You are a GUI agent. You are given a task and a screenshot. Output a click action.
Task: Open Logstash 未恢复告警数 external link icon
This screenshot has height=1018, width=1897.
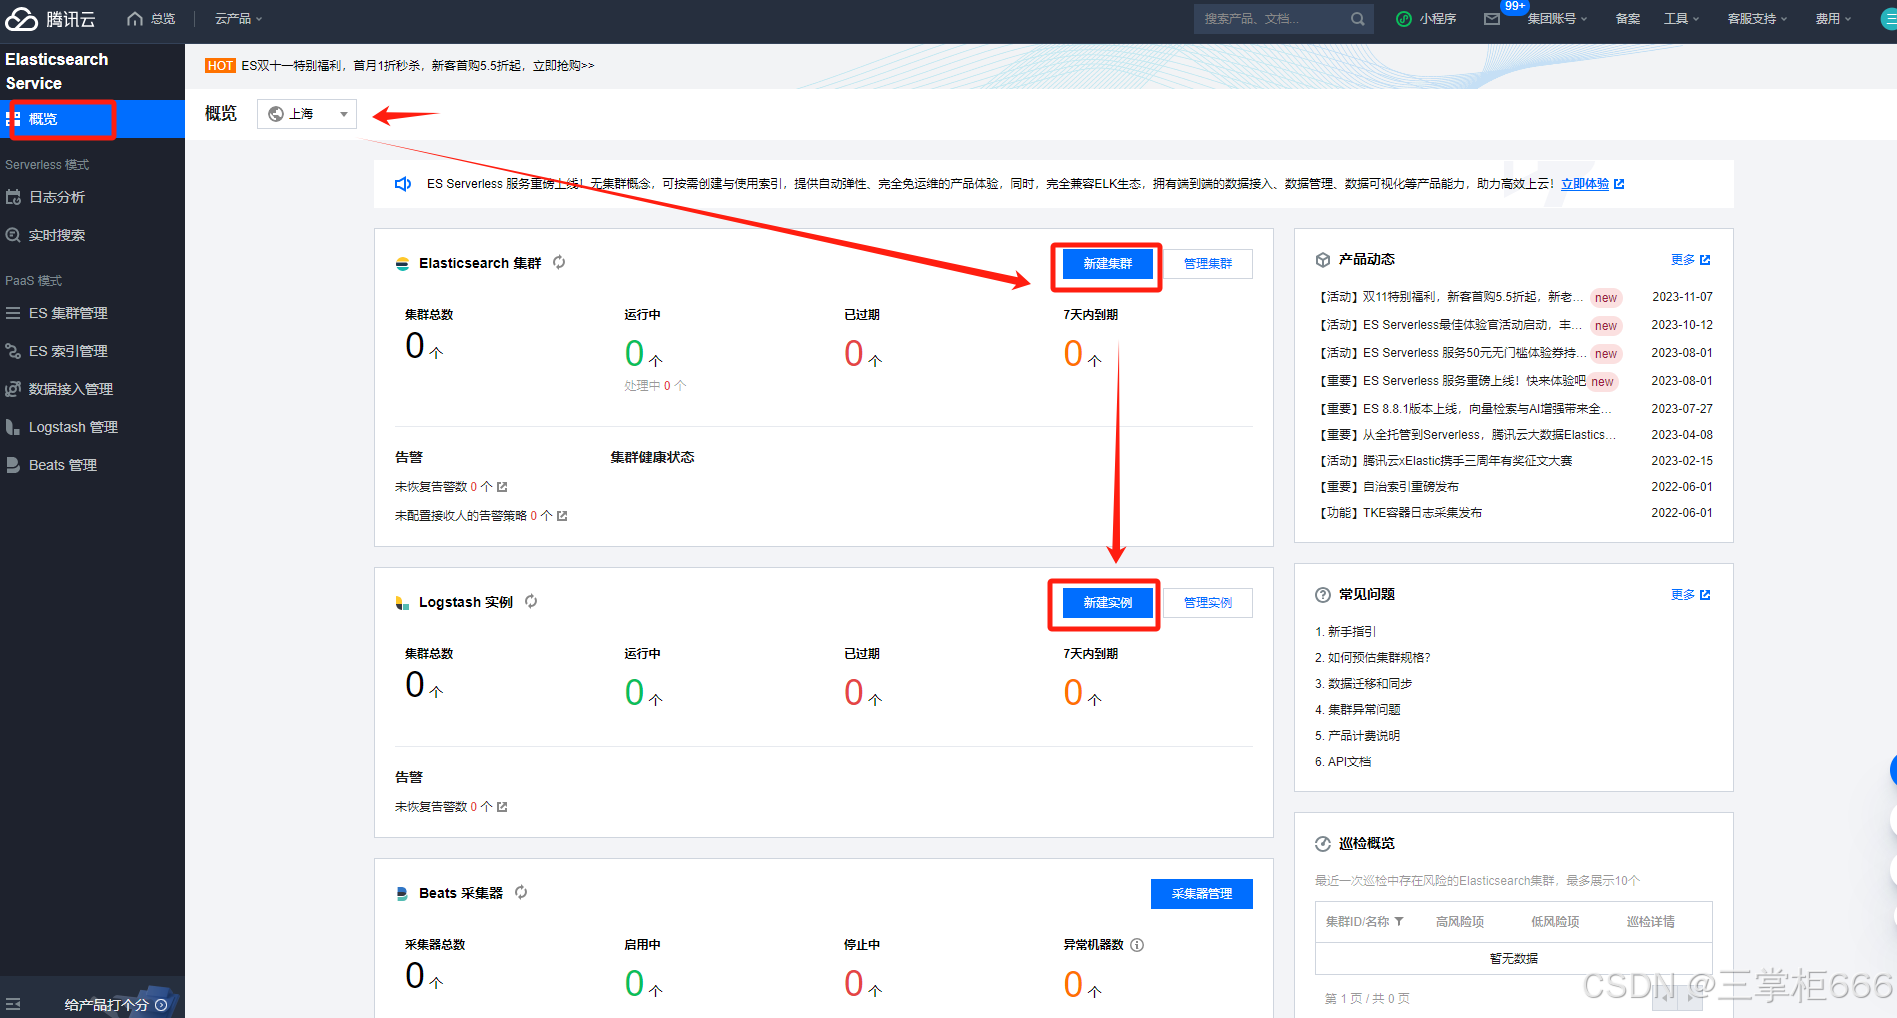click(502, 807)
